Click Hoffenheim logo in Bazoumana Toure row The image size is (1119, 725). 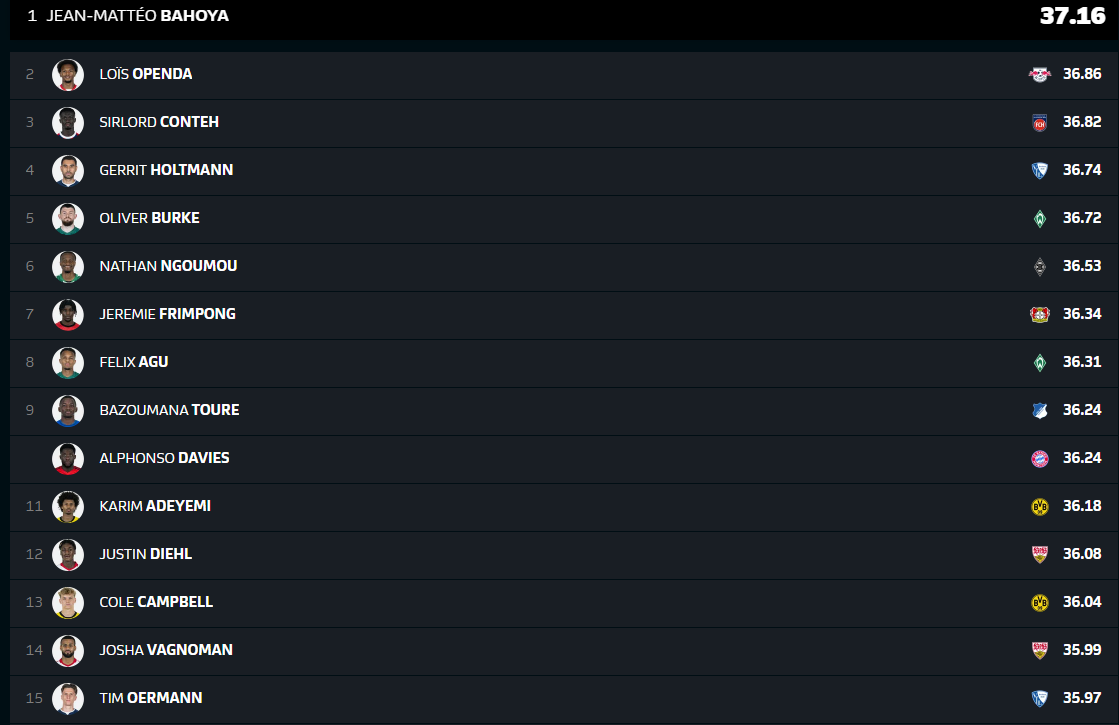pos(1040,411)
